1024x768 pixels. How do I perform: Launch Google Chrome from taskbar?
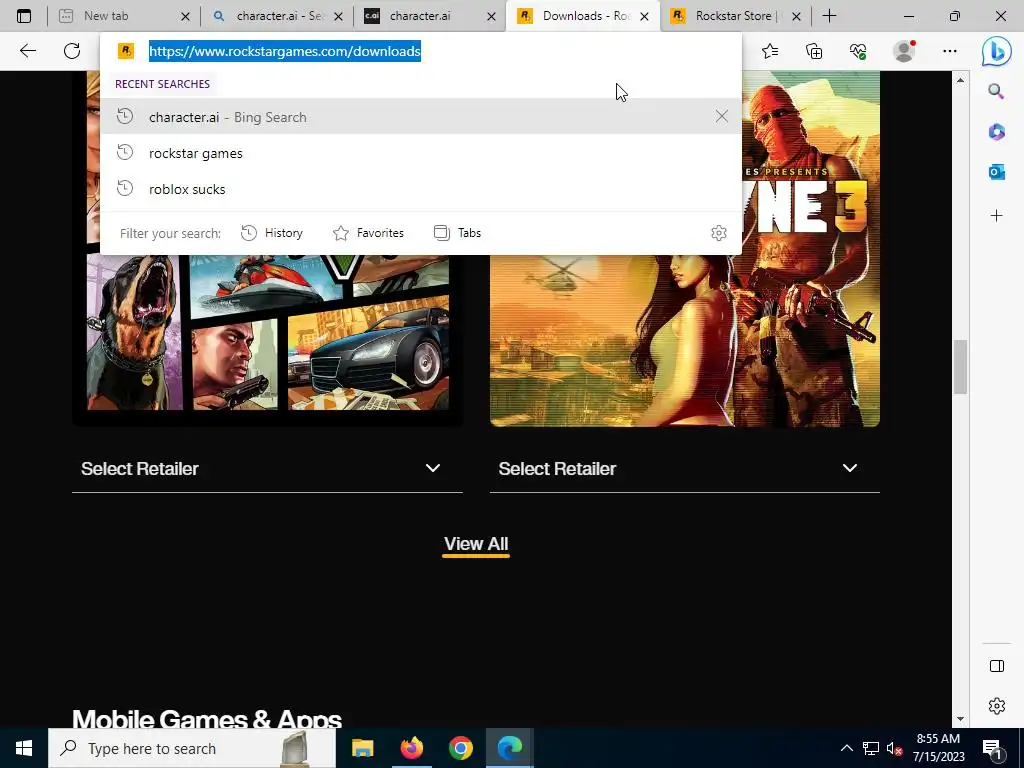click(460, 748)
